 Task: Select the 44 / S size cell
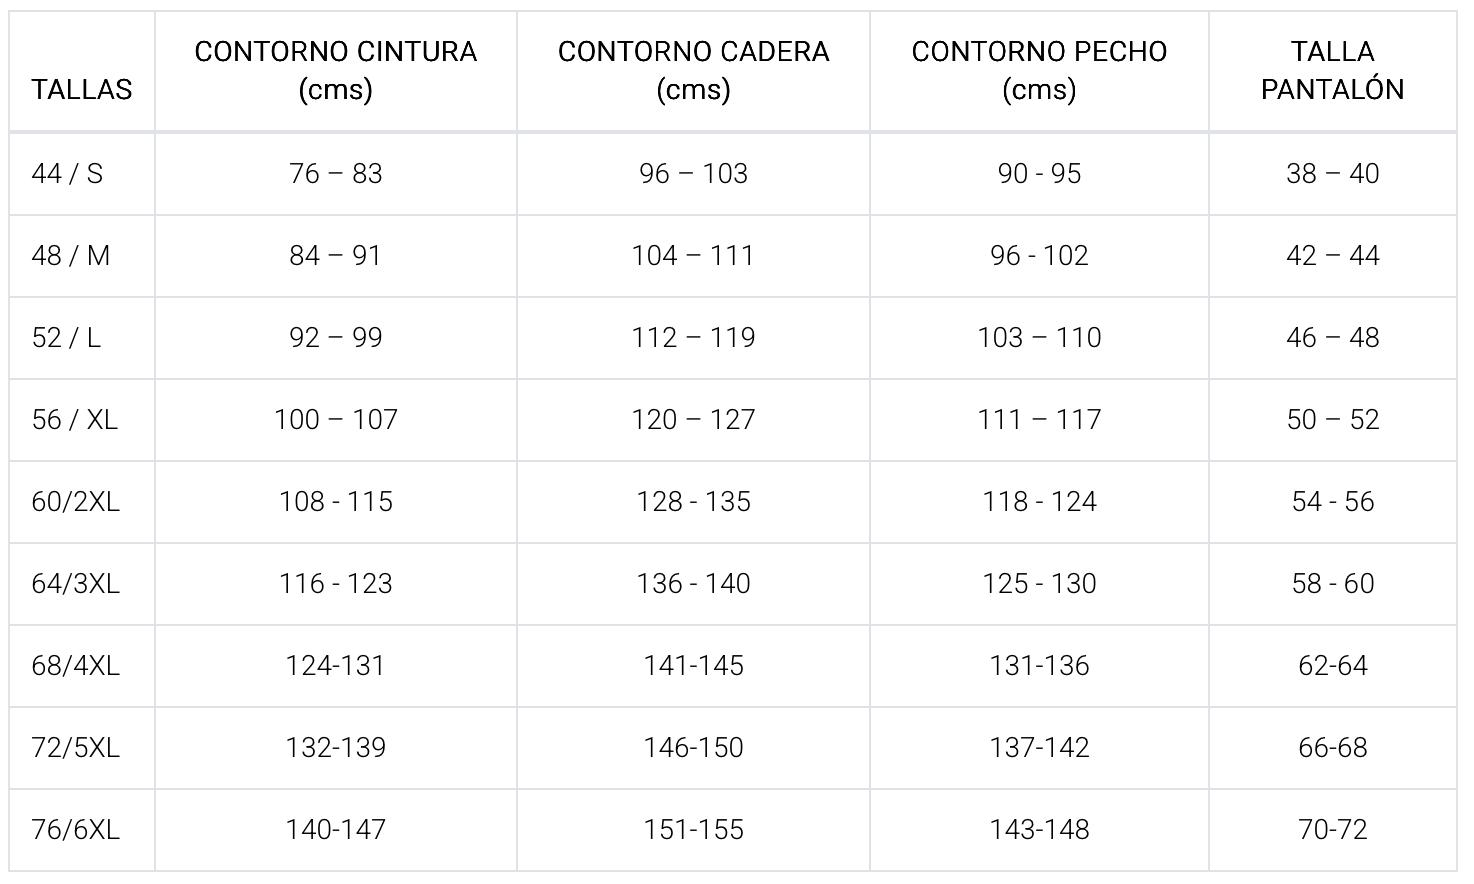[x=67, y=173]
